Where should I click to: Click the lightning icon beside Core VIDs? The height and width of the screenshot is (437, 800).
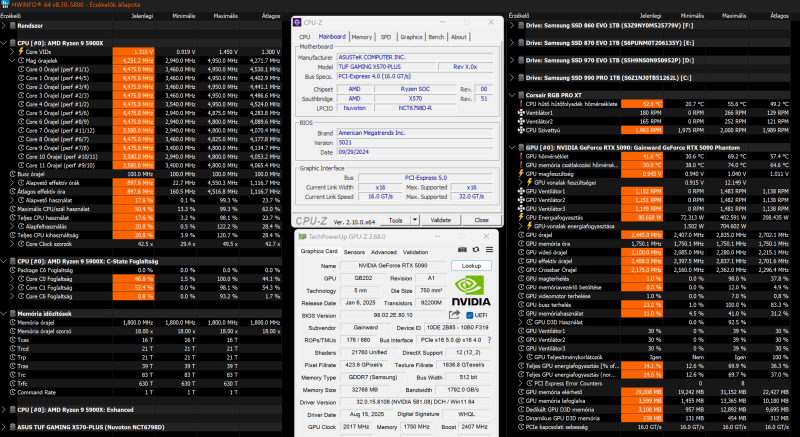click(21, 52)
